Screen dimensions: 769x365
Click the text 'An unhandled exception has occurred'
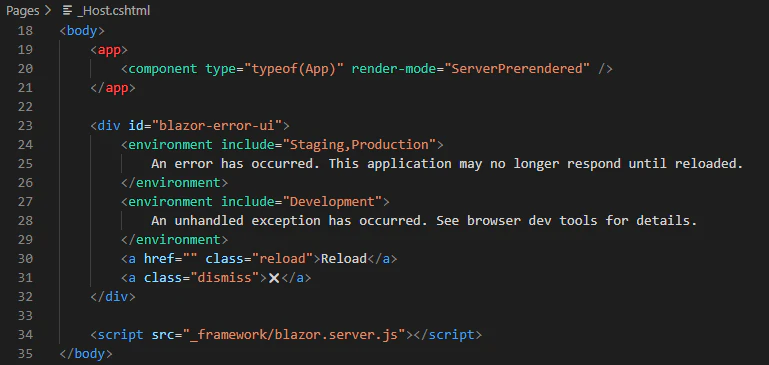click(286, 221)
